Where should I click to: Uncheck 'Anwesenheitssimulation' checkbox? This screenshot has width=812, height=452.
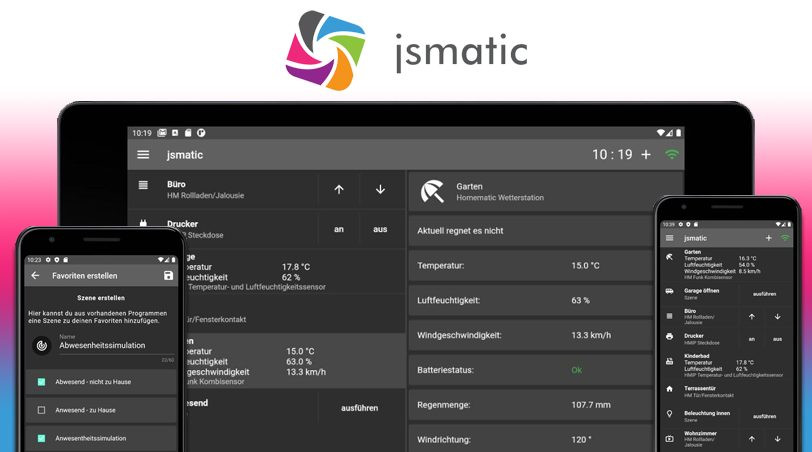(41, 438)
